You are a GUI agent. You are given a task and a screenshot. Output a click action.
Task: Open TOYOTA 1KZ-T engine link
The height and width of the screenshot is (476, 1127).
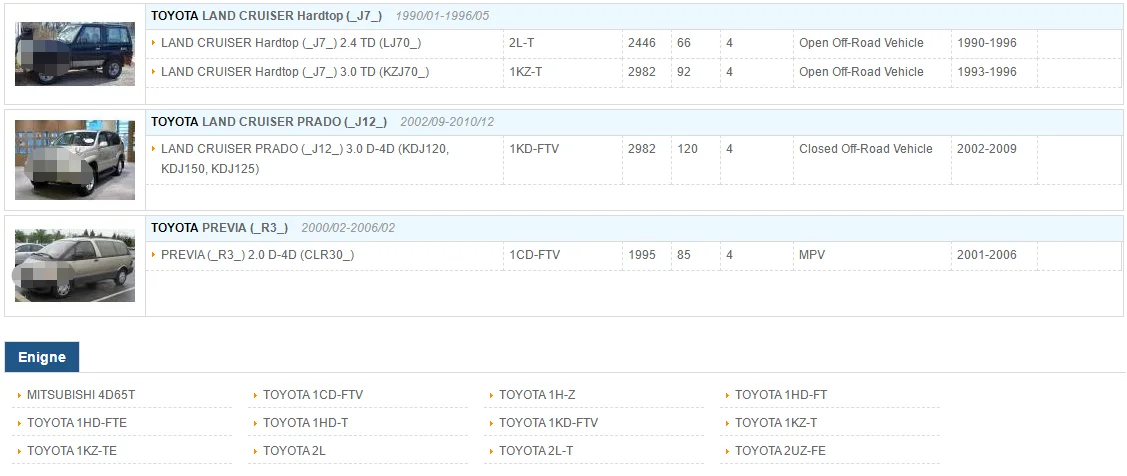pyautogui.click(x=776, y=423)
